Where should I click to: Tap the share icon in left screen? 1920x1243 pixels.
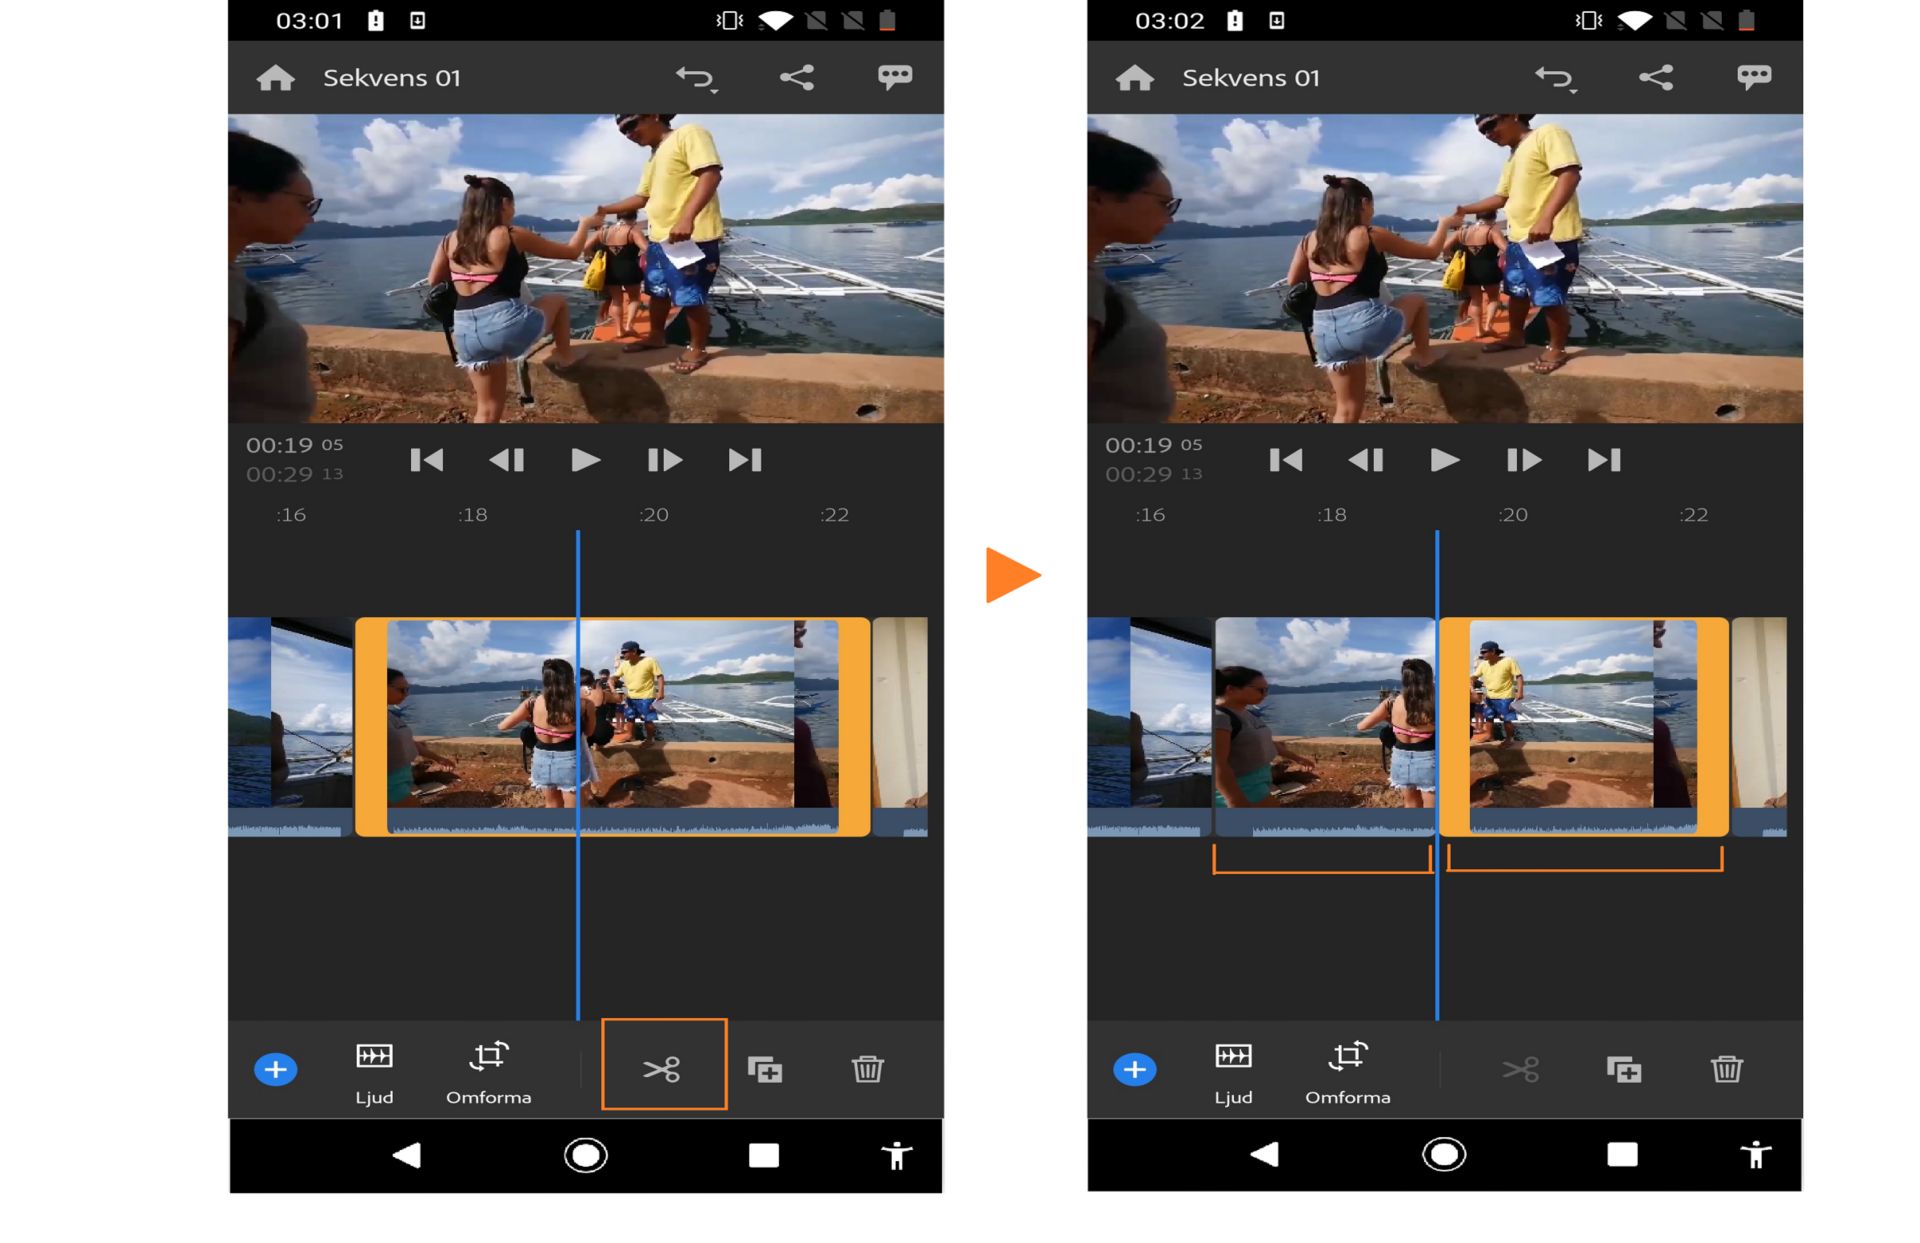(797, 78)
